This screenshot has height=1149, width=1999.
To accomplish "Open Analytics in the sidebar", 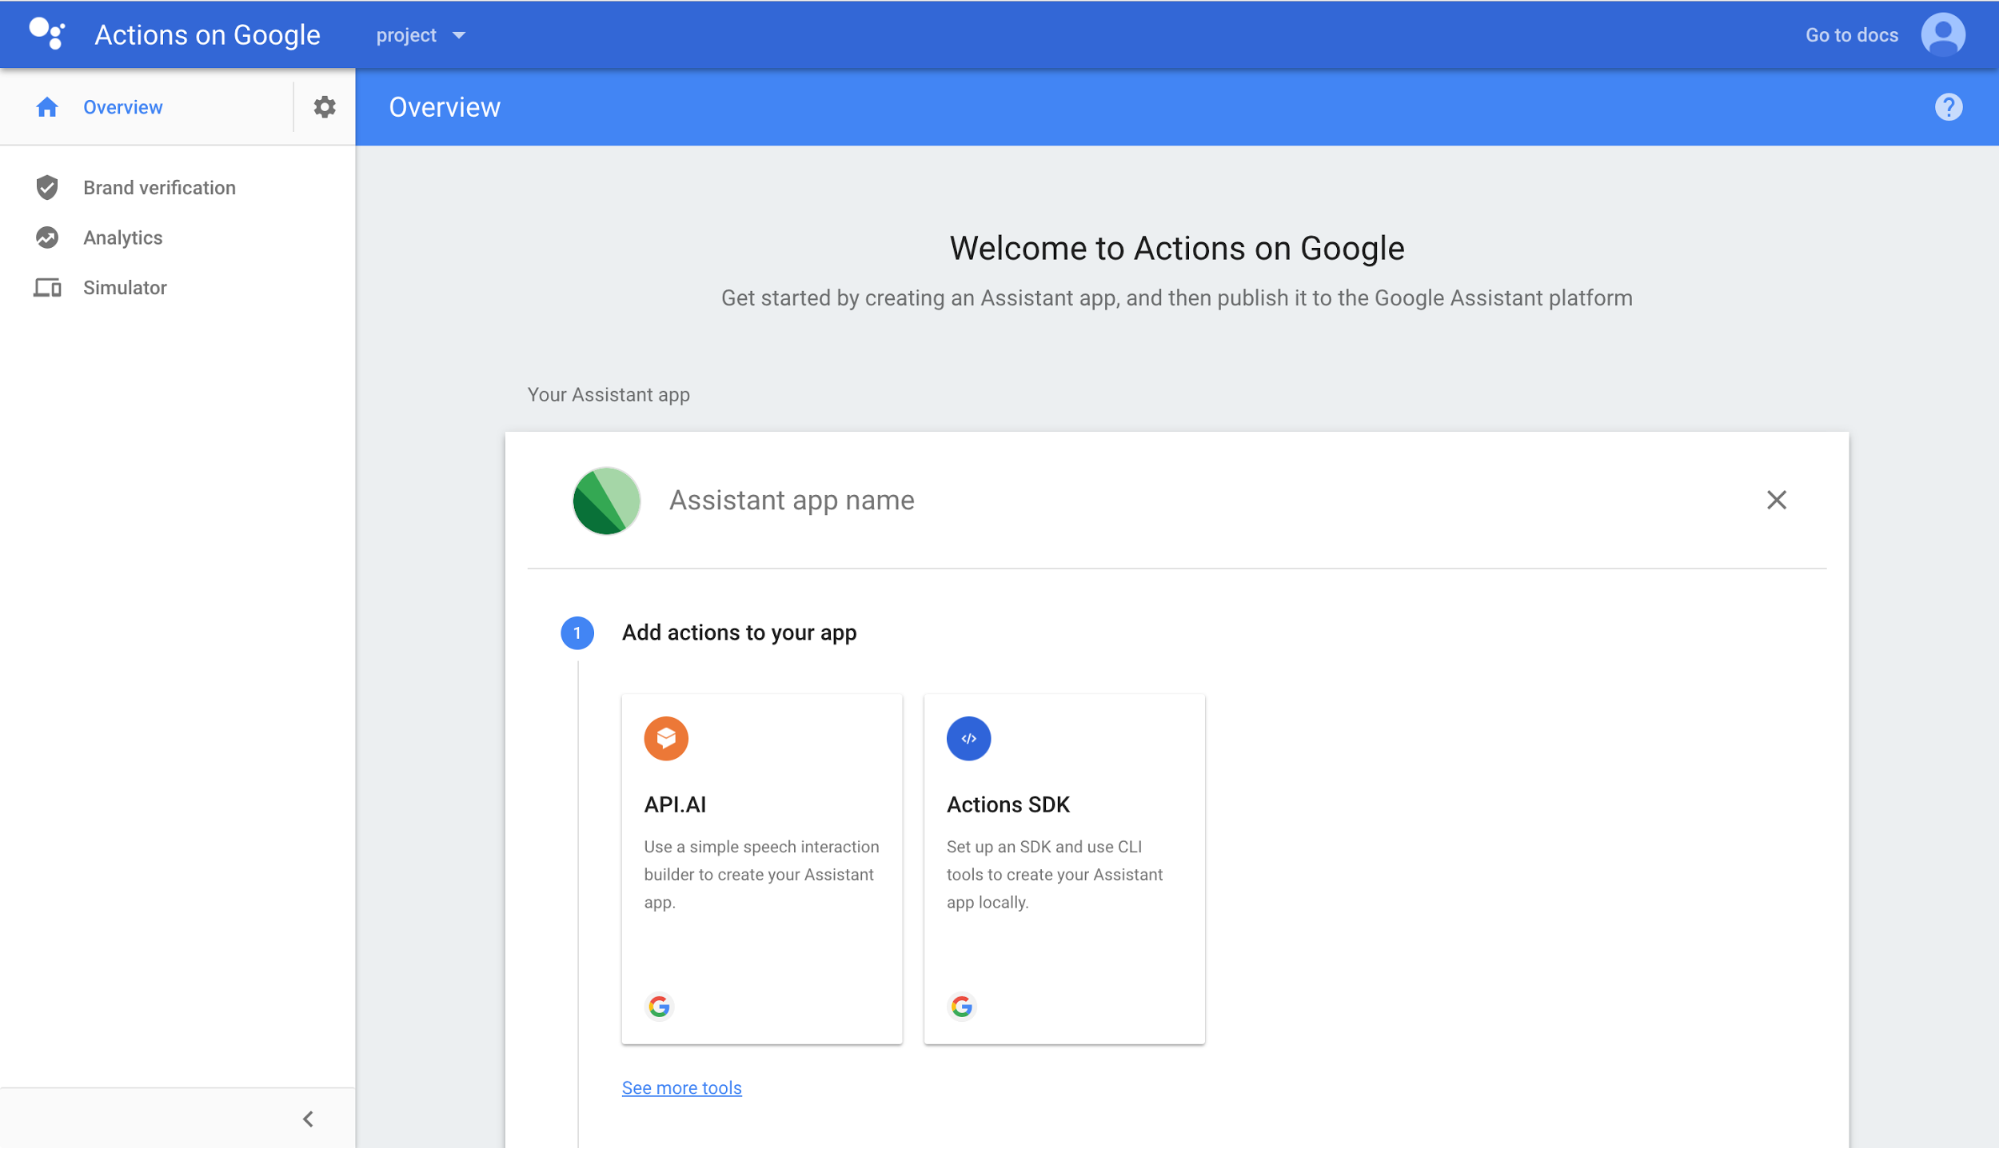I will 123,238.
